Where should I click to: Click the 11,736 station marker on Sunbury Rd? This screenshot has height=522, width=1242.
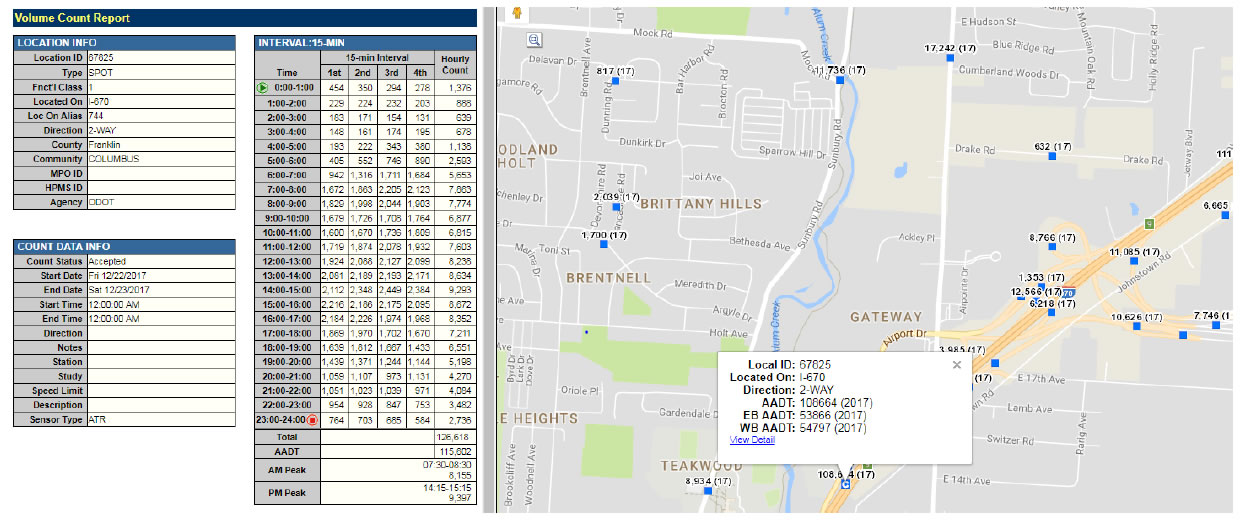841,83
